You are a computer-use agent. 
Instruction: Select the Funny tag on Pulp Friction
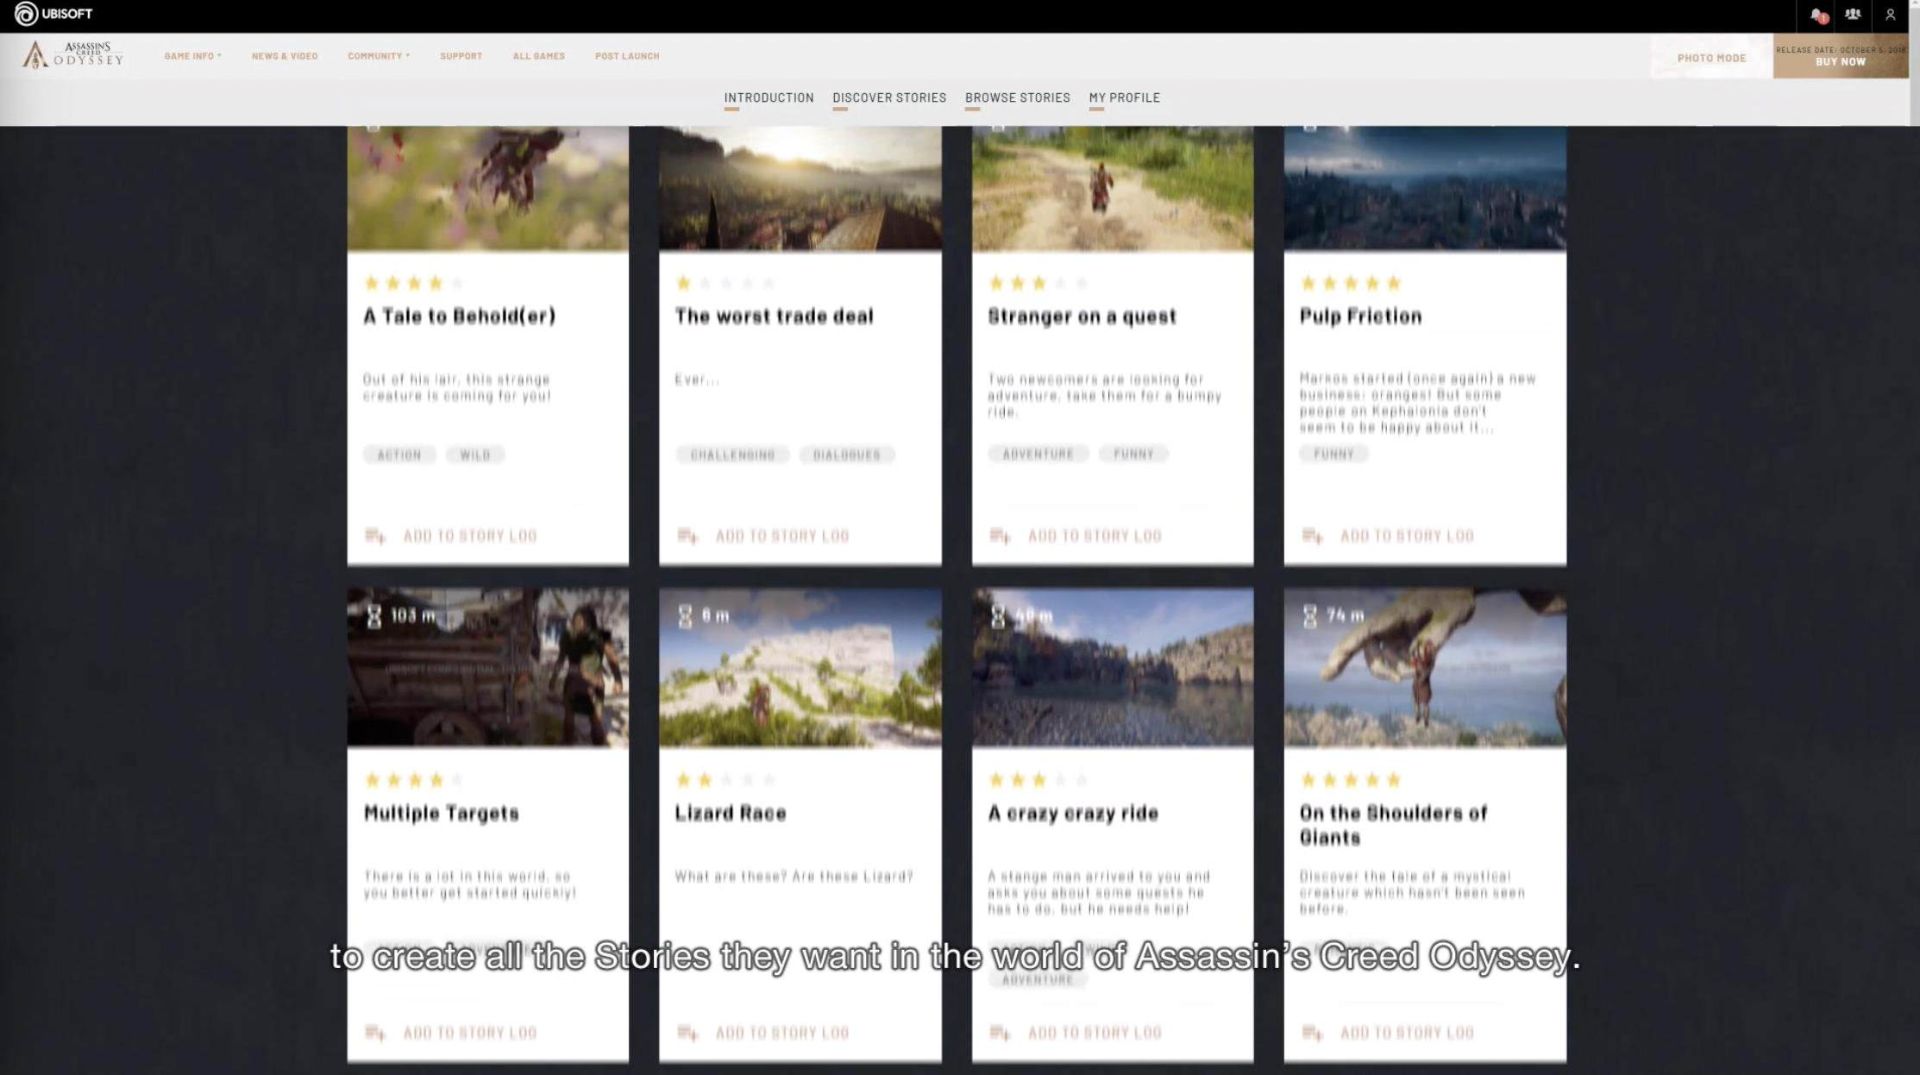click(x=1334, y=454)
